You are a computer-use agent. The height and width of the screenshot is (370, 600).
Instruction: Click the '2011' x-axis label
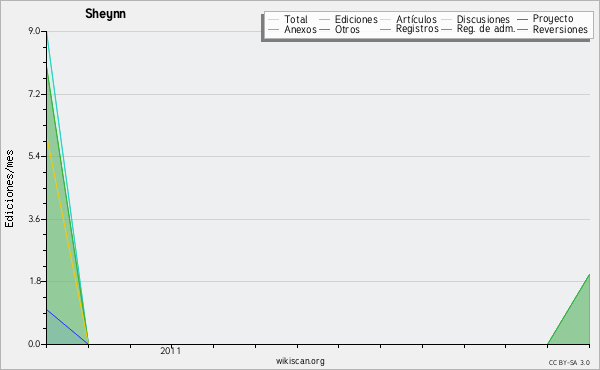[170, 351]
